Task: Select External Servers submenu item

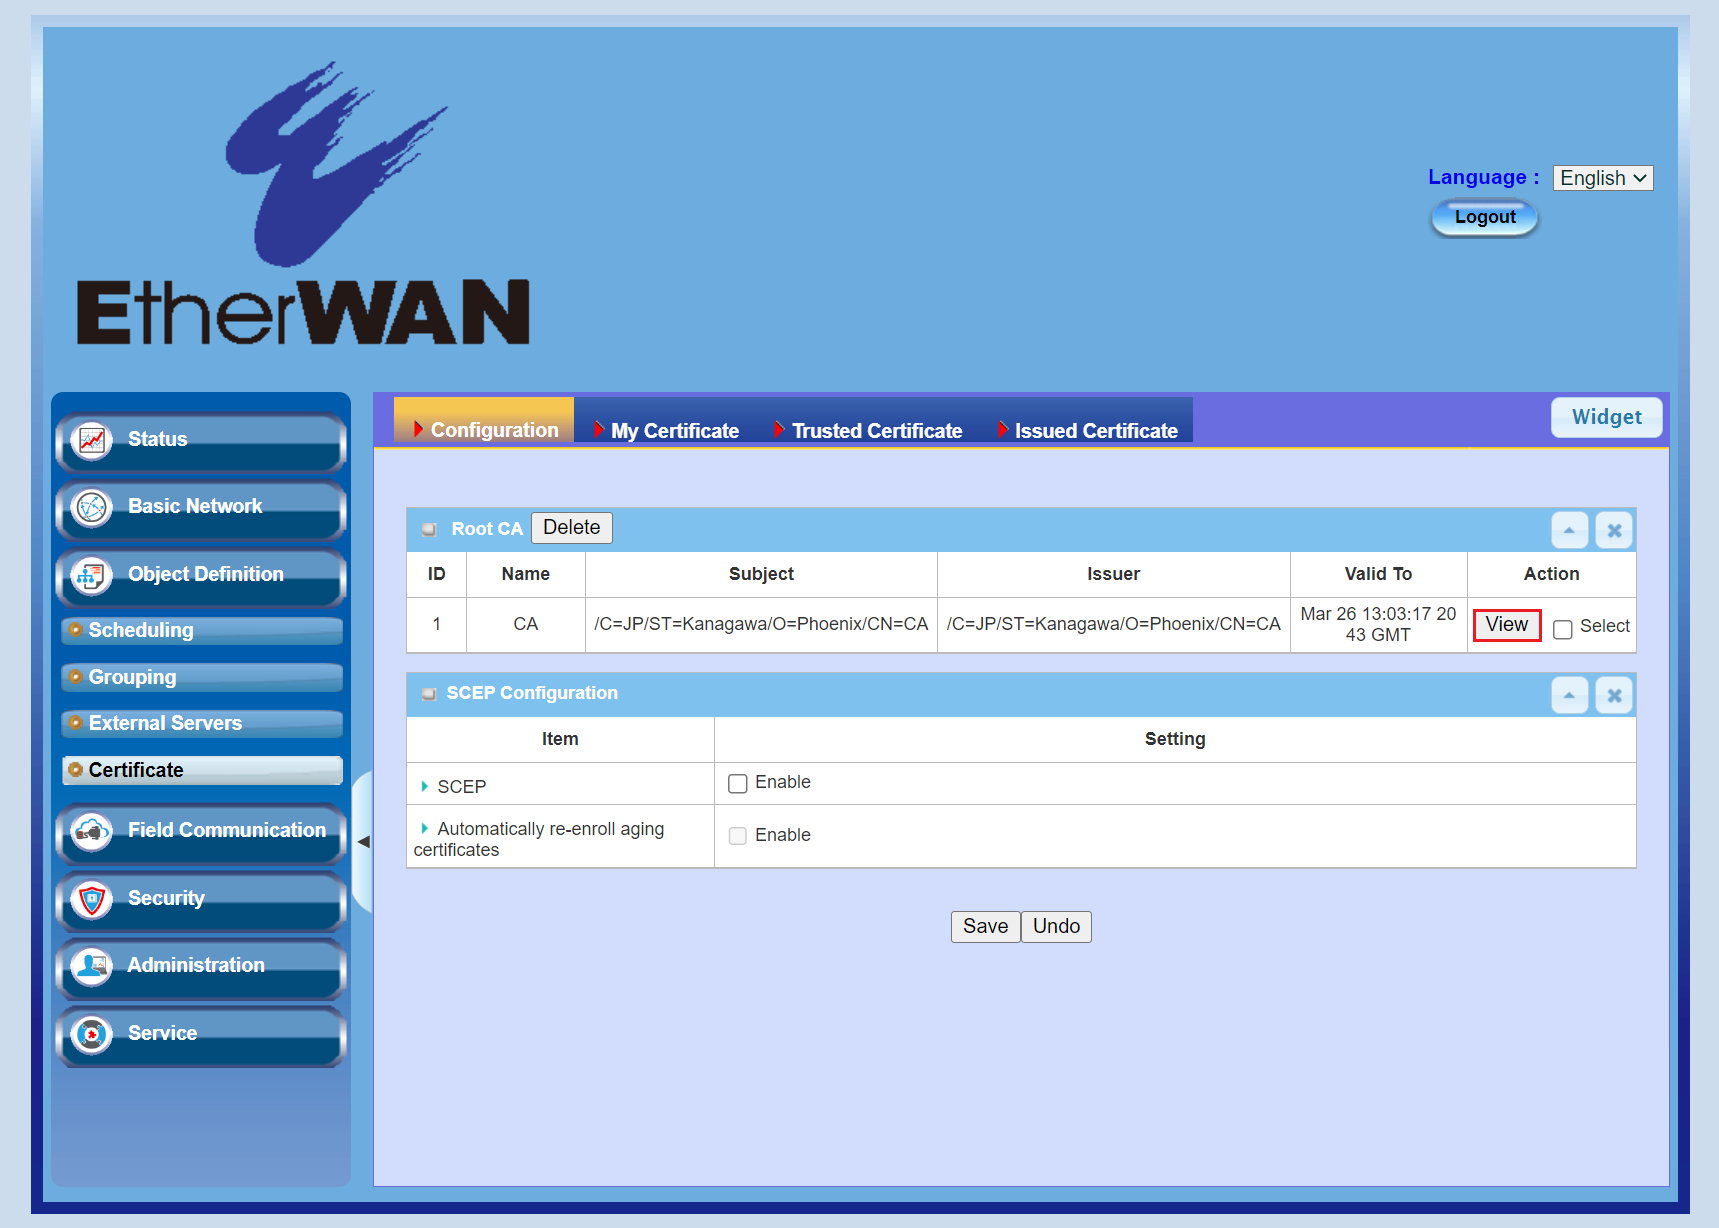Action: click(x=202, y=724)
